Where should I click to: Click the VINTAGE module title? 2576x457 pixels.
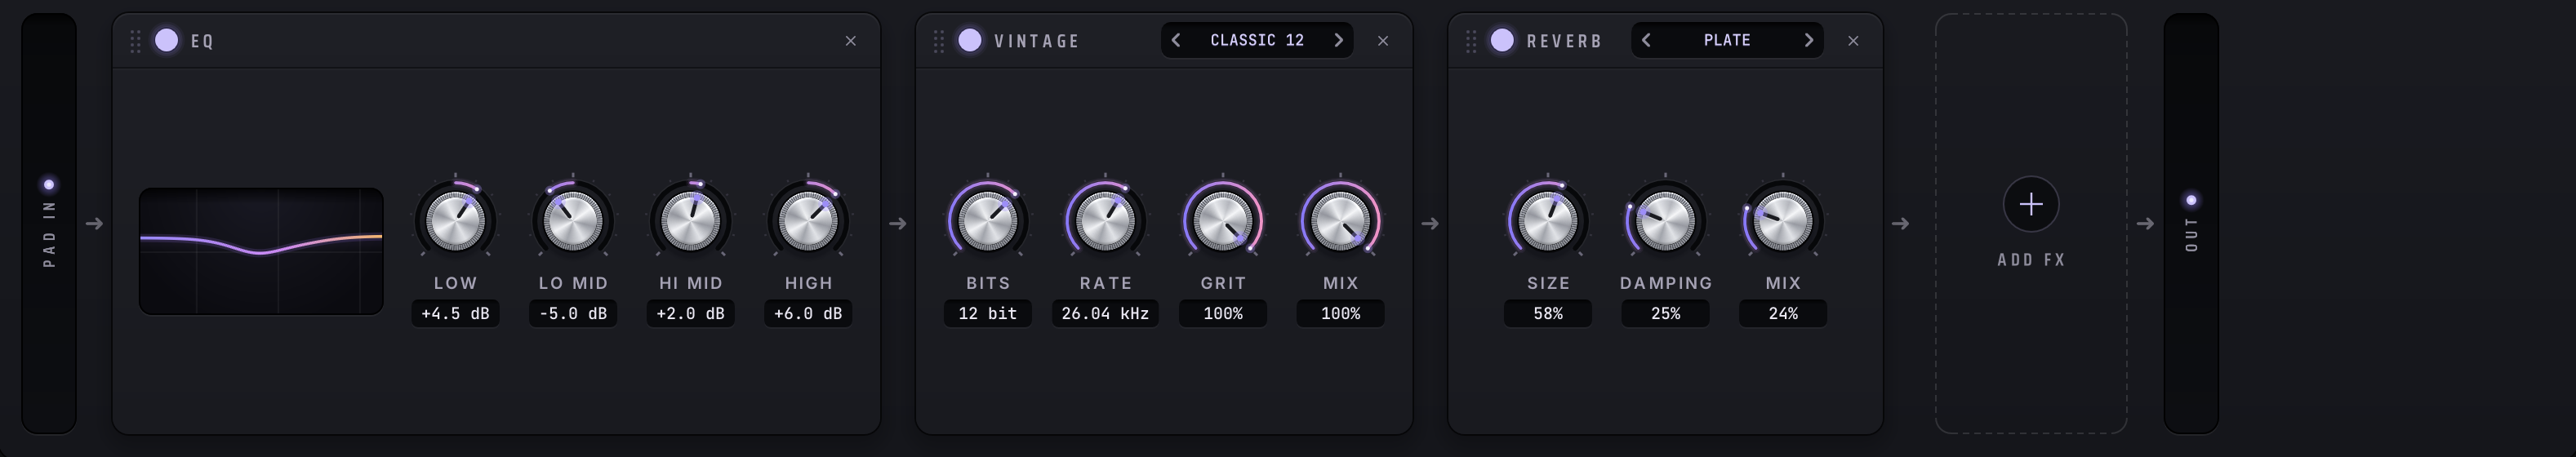point(1037,41)
